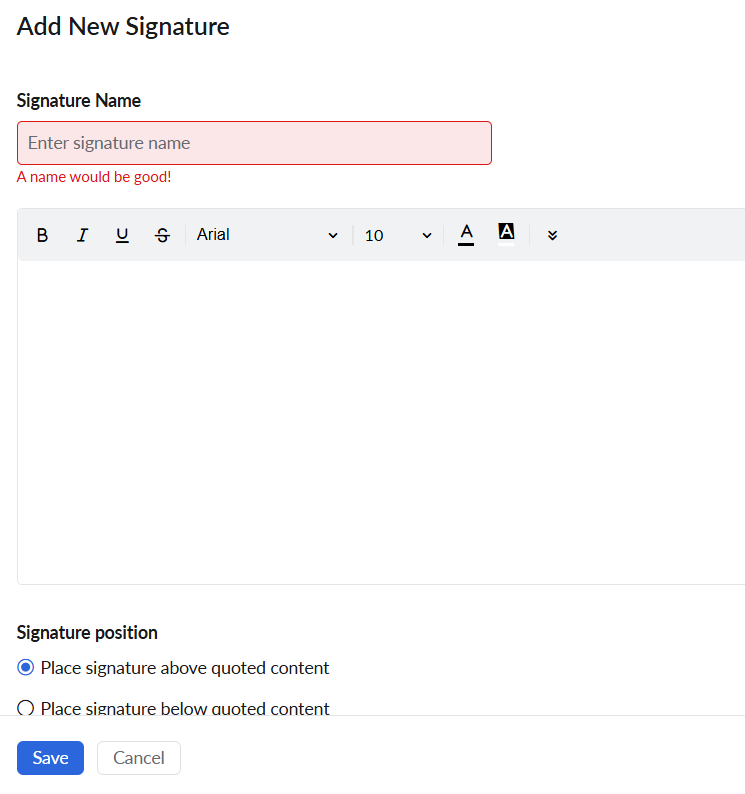
Task: Cancel adding the new signature
Action: [x=139, y=758]
